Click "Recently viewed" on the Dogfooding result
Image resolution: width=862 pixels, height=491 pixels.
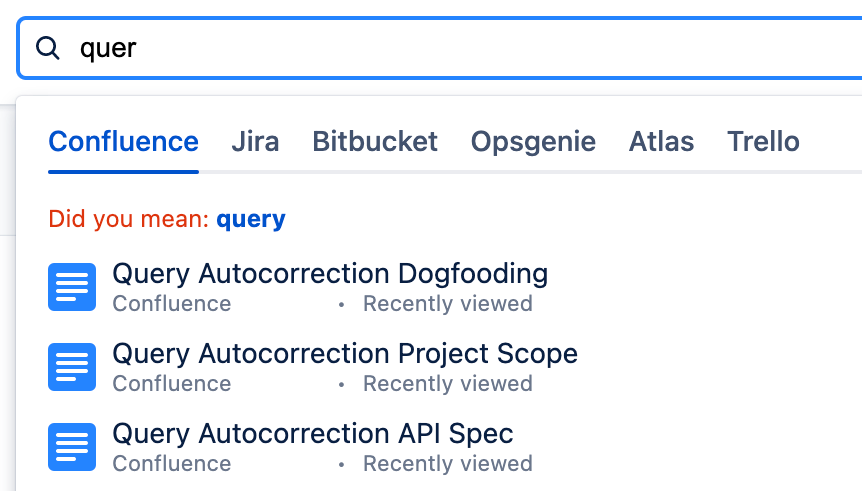click(447, 304)
